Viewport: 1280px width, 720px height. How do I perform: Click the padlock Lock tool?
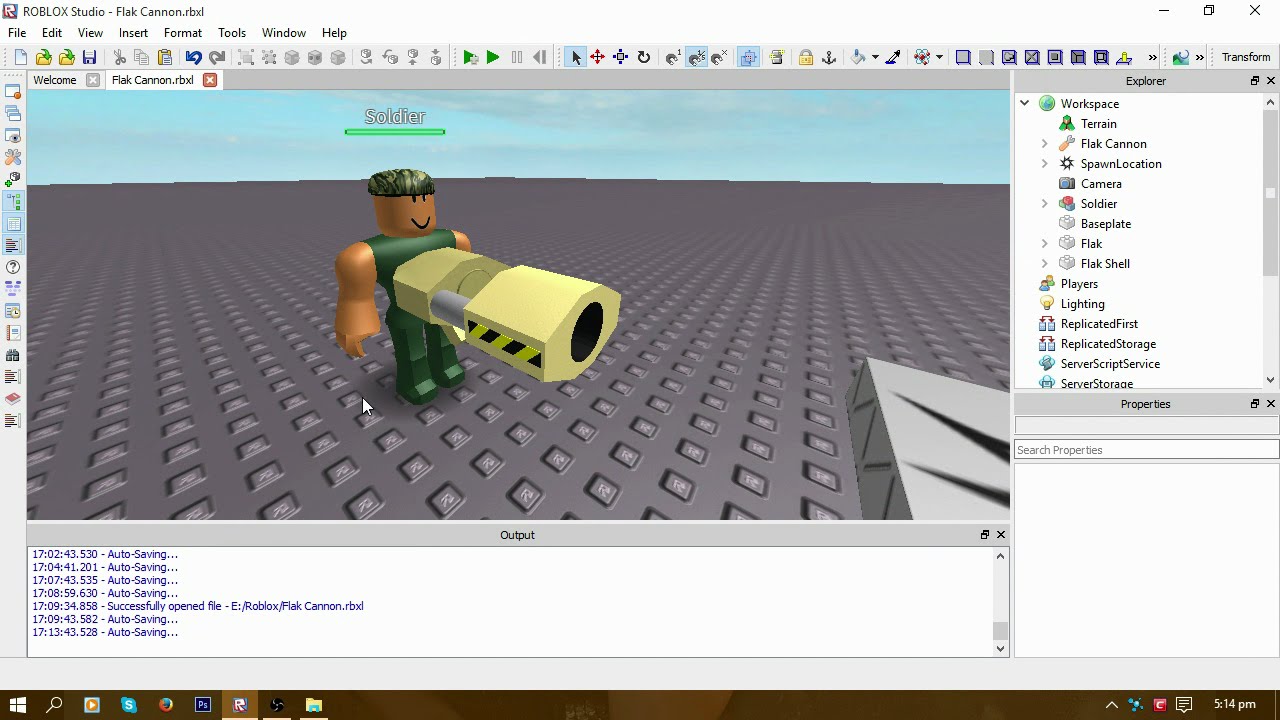(806, 58)
